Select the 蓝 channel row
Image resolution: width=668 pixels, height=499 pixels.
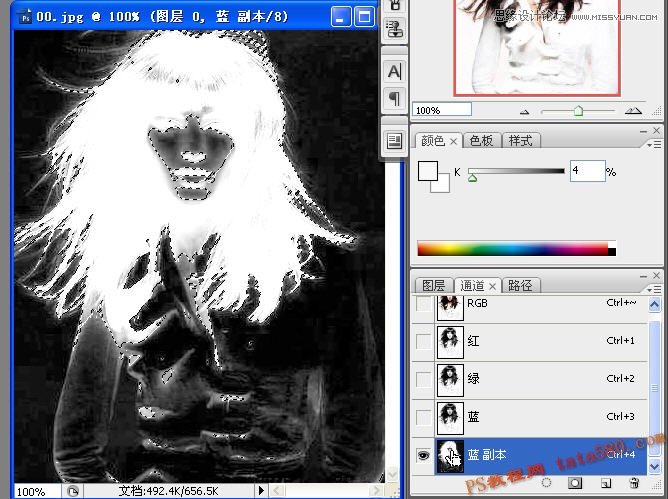[x=530, y=417]
